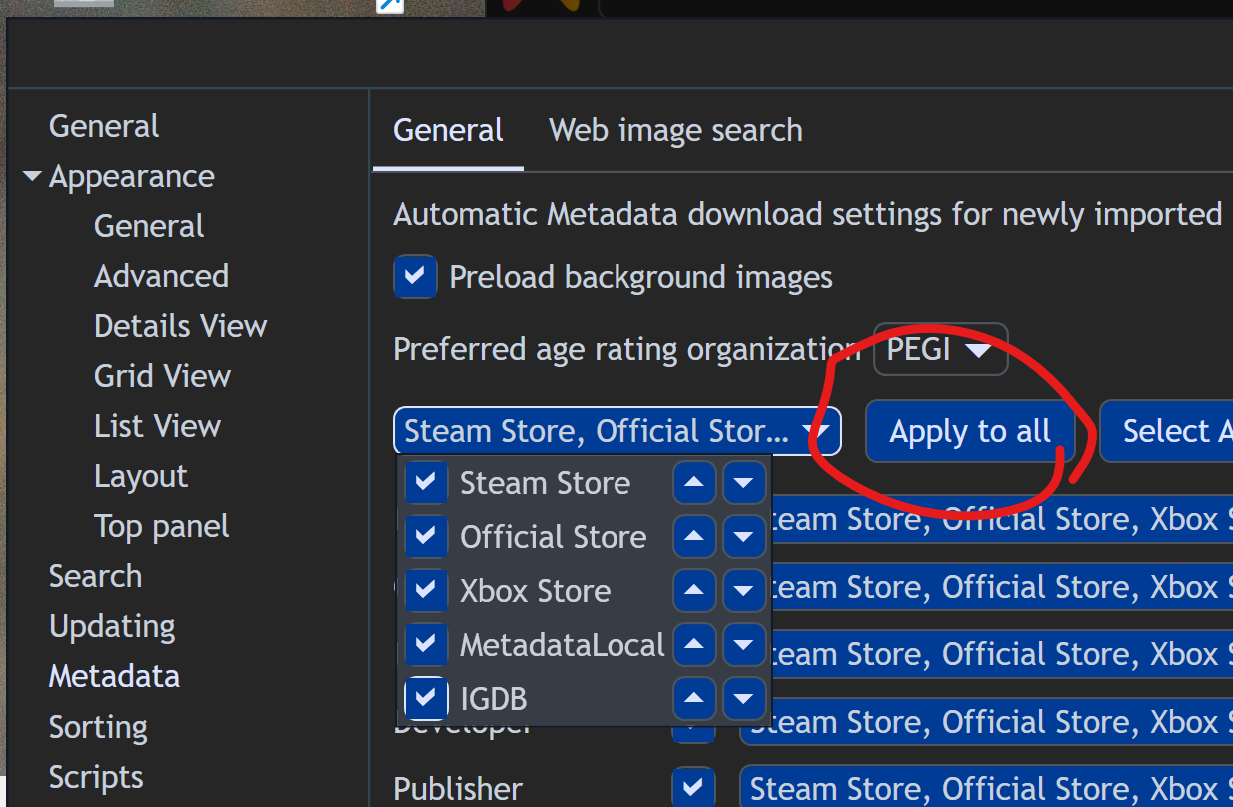1233x807 pixels.
Task: Open Details View settings
Action: (x=181, y=326)
